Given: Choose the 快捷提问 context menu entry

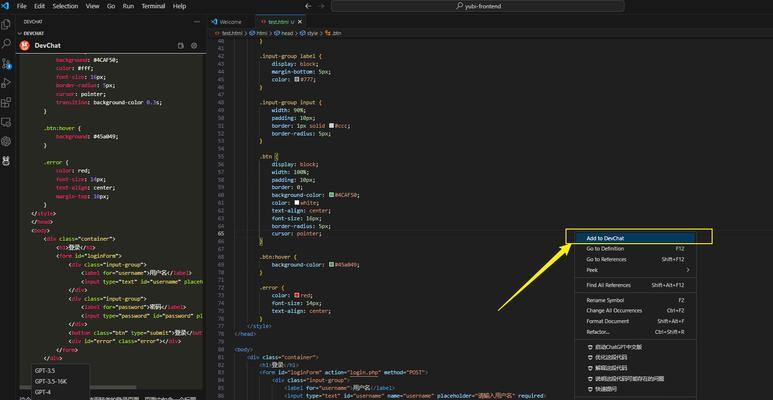Looking at the screenshot, I should 635,389.
